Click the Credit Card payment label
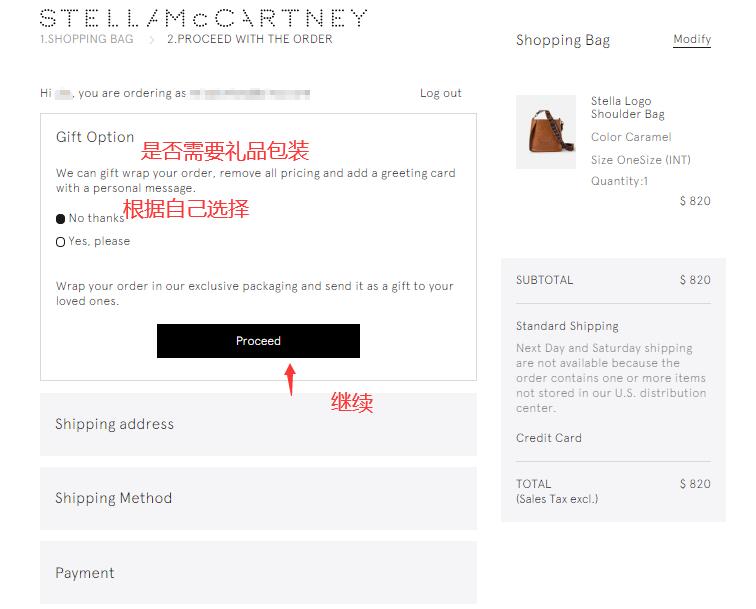This screenshot has height=609, width=756. pyautogui.click(x=549, y=438)
